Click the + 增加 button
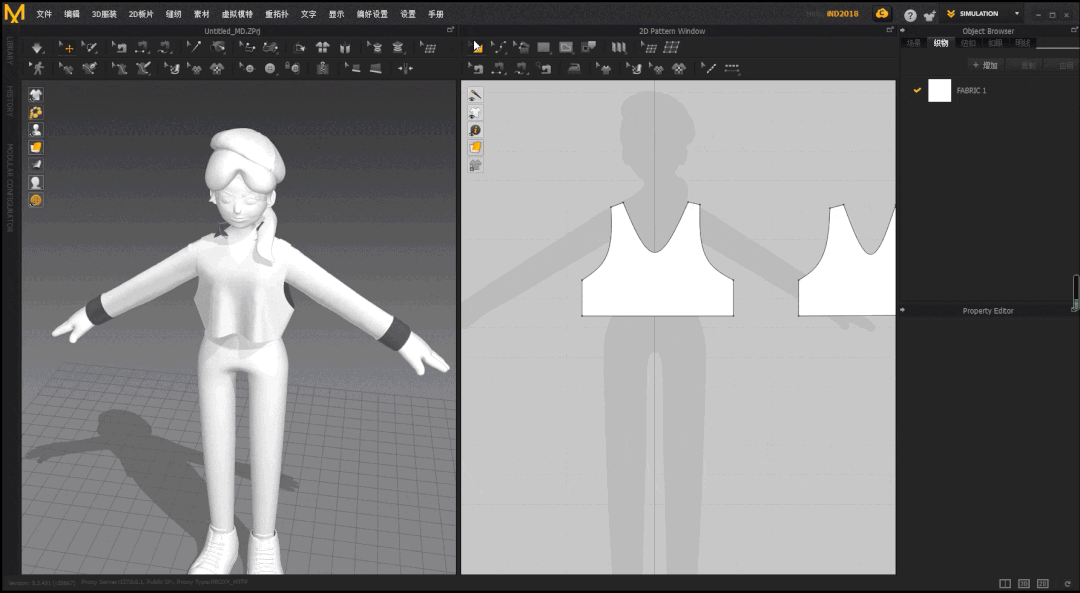This screenshot has width=1080, height=593. (x=985, y=65)
